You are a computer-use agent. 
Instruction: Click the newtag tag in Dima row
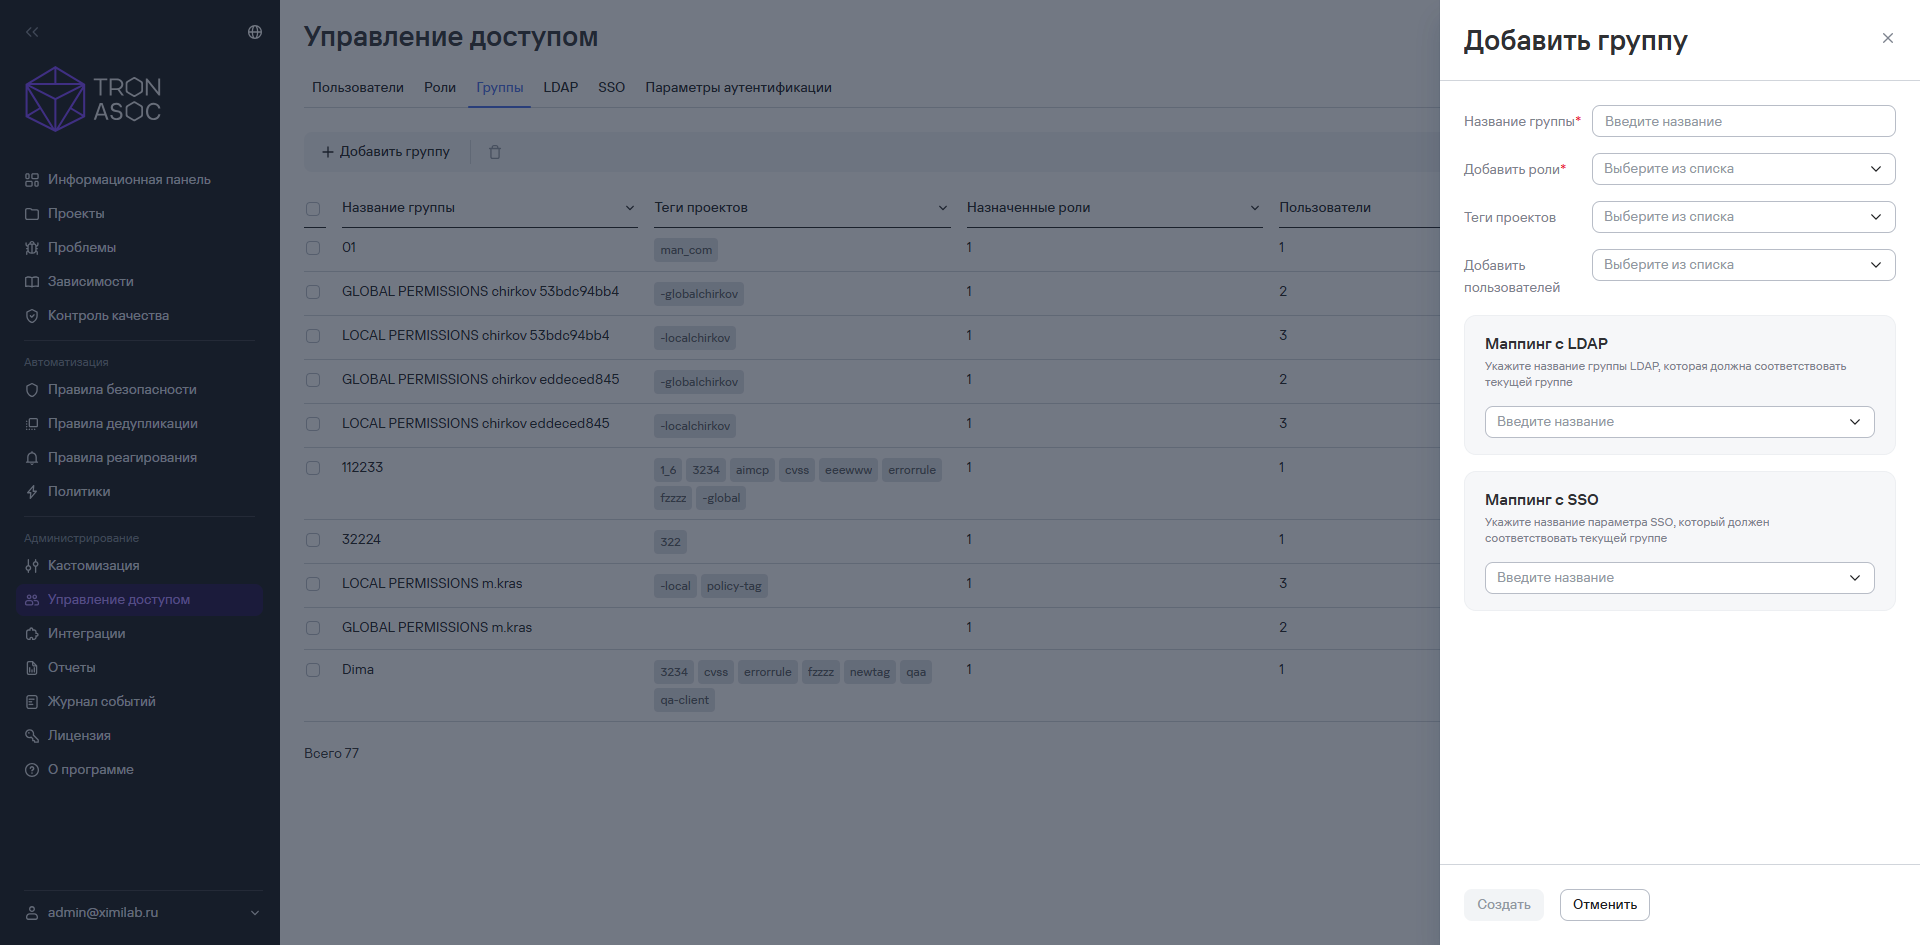tap(870, 672)
